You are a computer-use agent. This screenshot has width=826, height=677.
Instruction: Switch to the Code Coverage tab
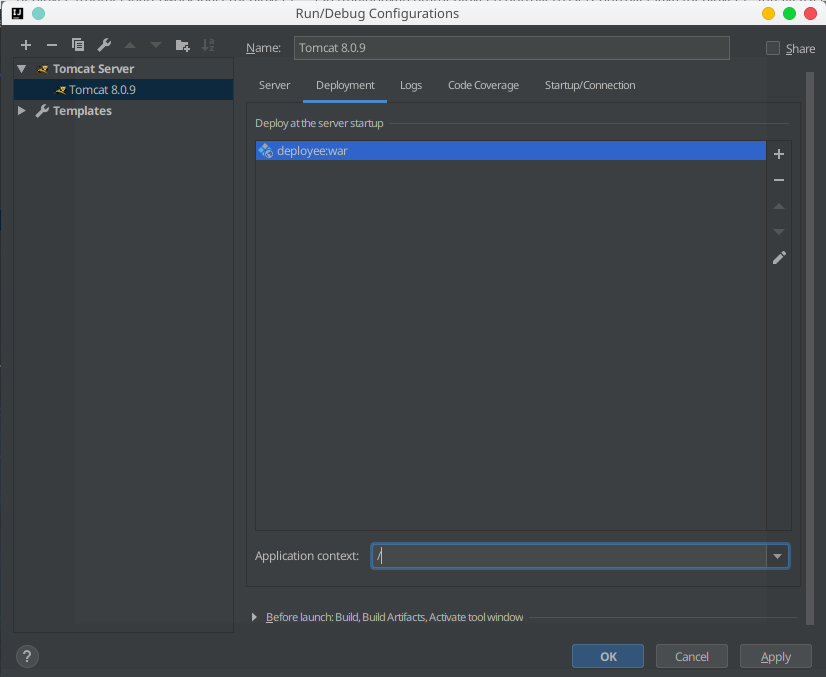(x=483, y=86)
